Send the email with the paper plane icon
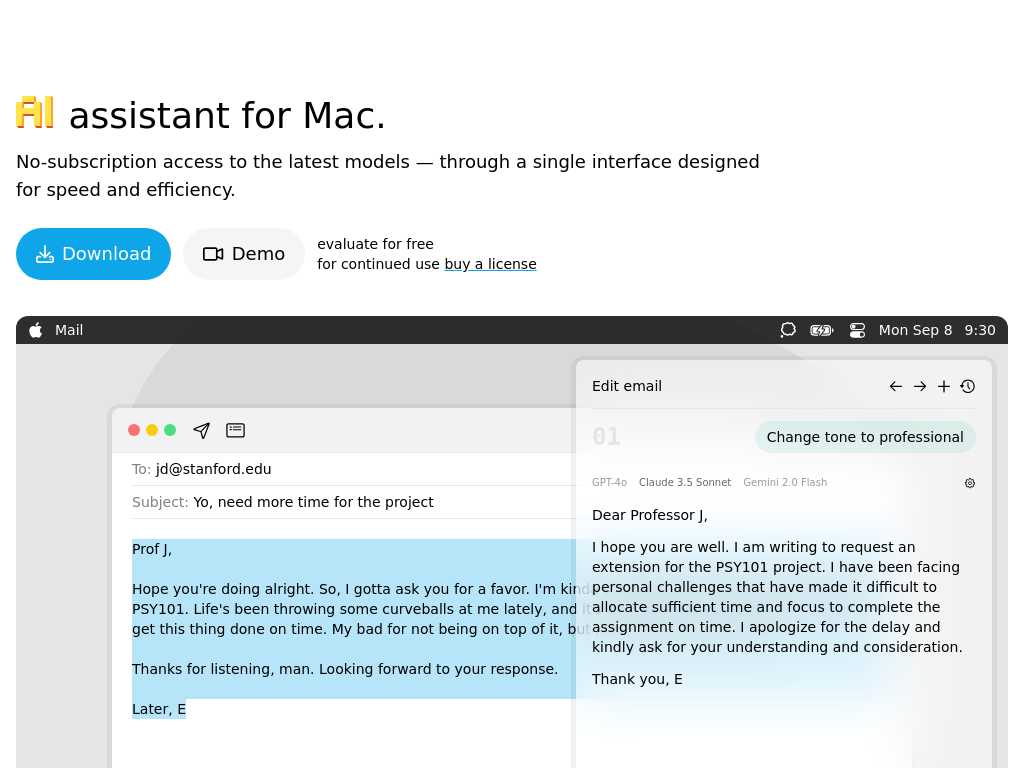The width and height of the screenshot is (1024, 768). [x=202, y=430]
